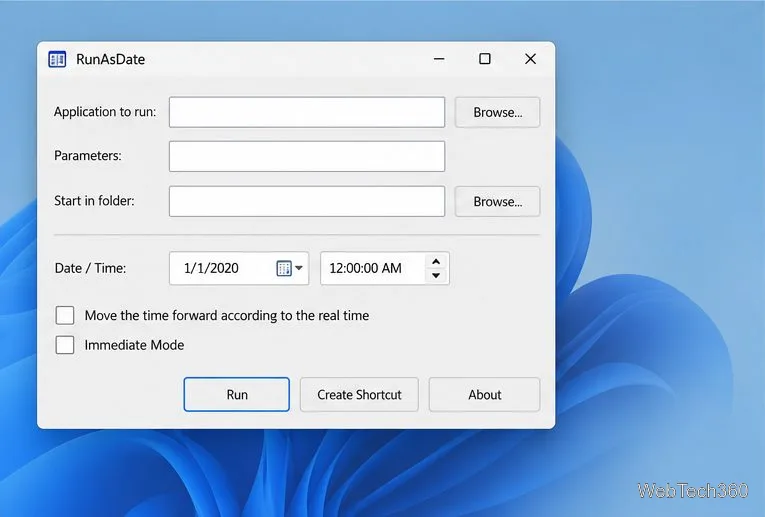The image size is (765, 517).
Task: Expand the date dropdown arrow
Action: (x=299, y=268)
